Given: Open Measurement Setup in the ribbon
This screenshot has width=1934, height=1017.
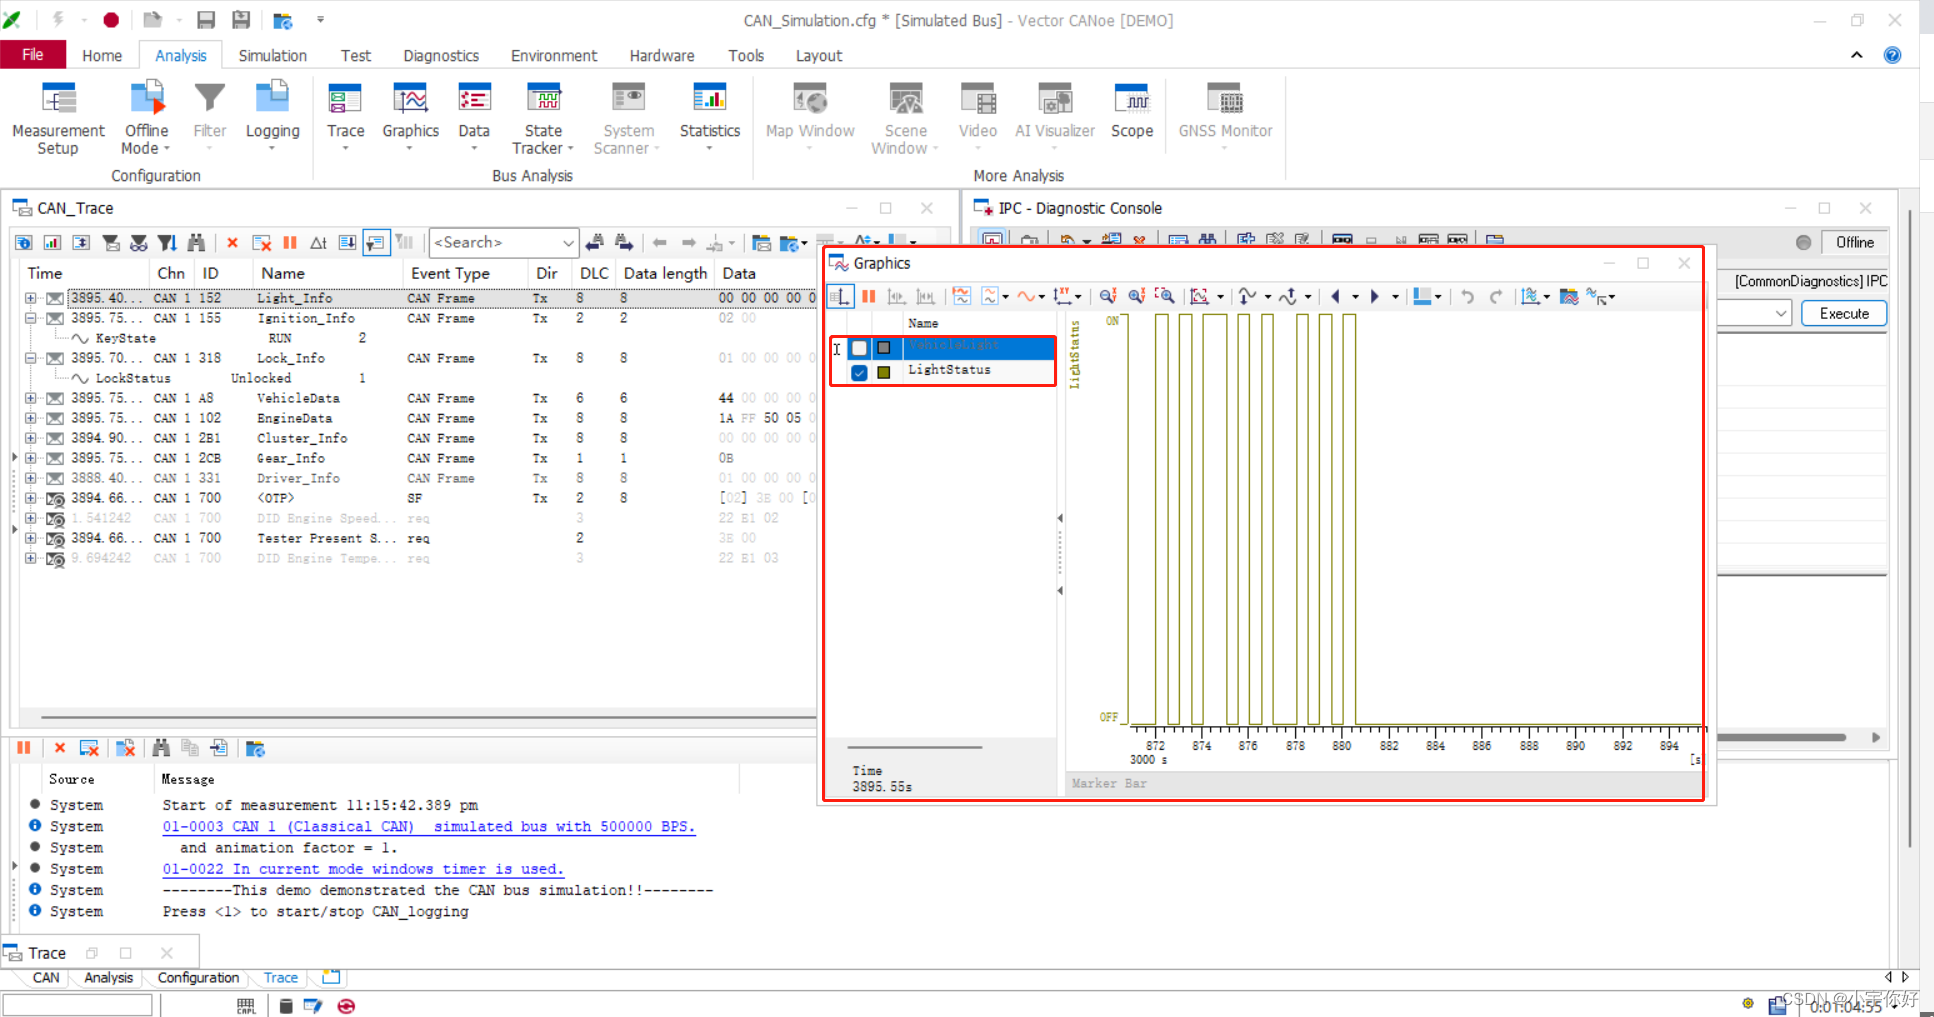Looking at the screenshot, I should (58, 118).
